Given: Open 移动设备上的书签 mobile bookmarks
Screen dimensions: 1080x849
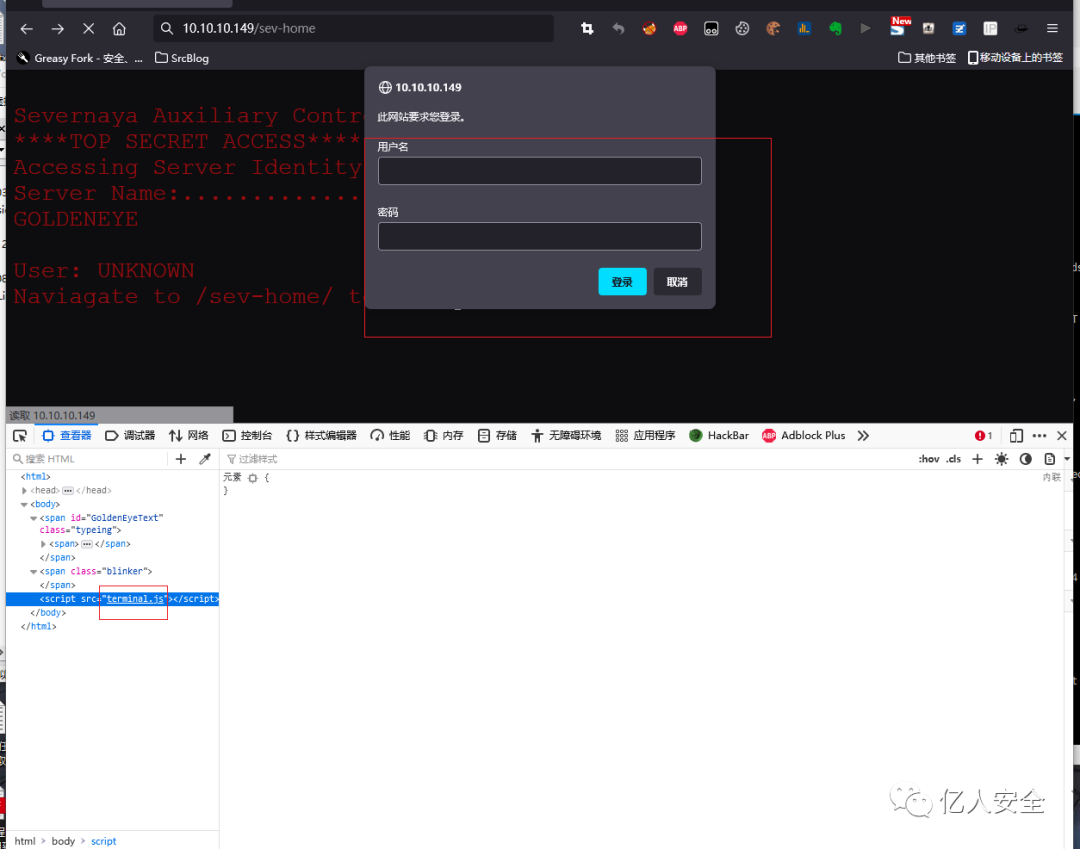Looking at the screenshot, I should coord(1015,58).
